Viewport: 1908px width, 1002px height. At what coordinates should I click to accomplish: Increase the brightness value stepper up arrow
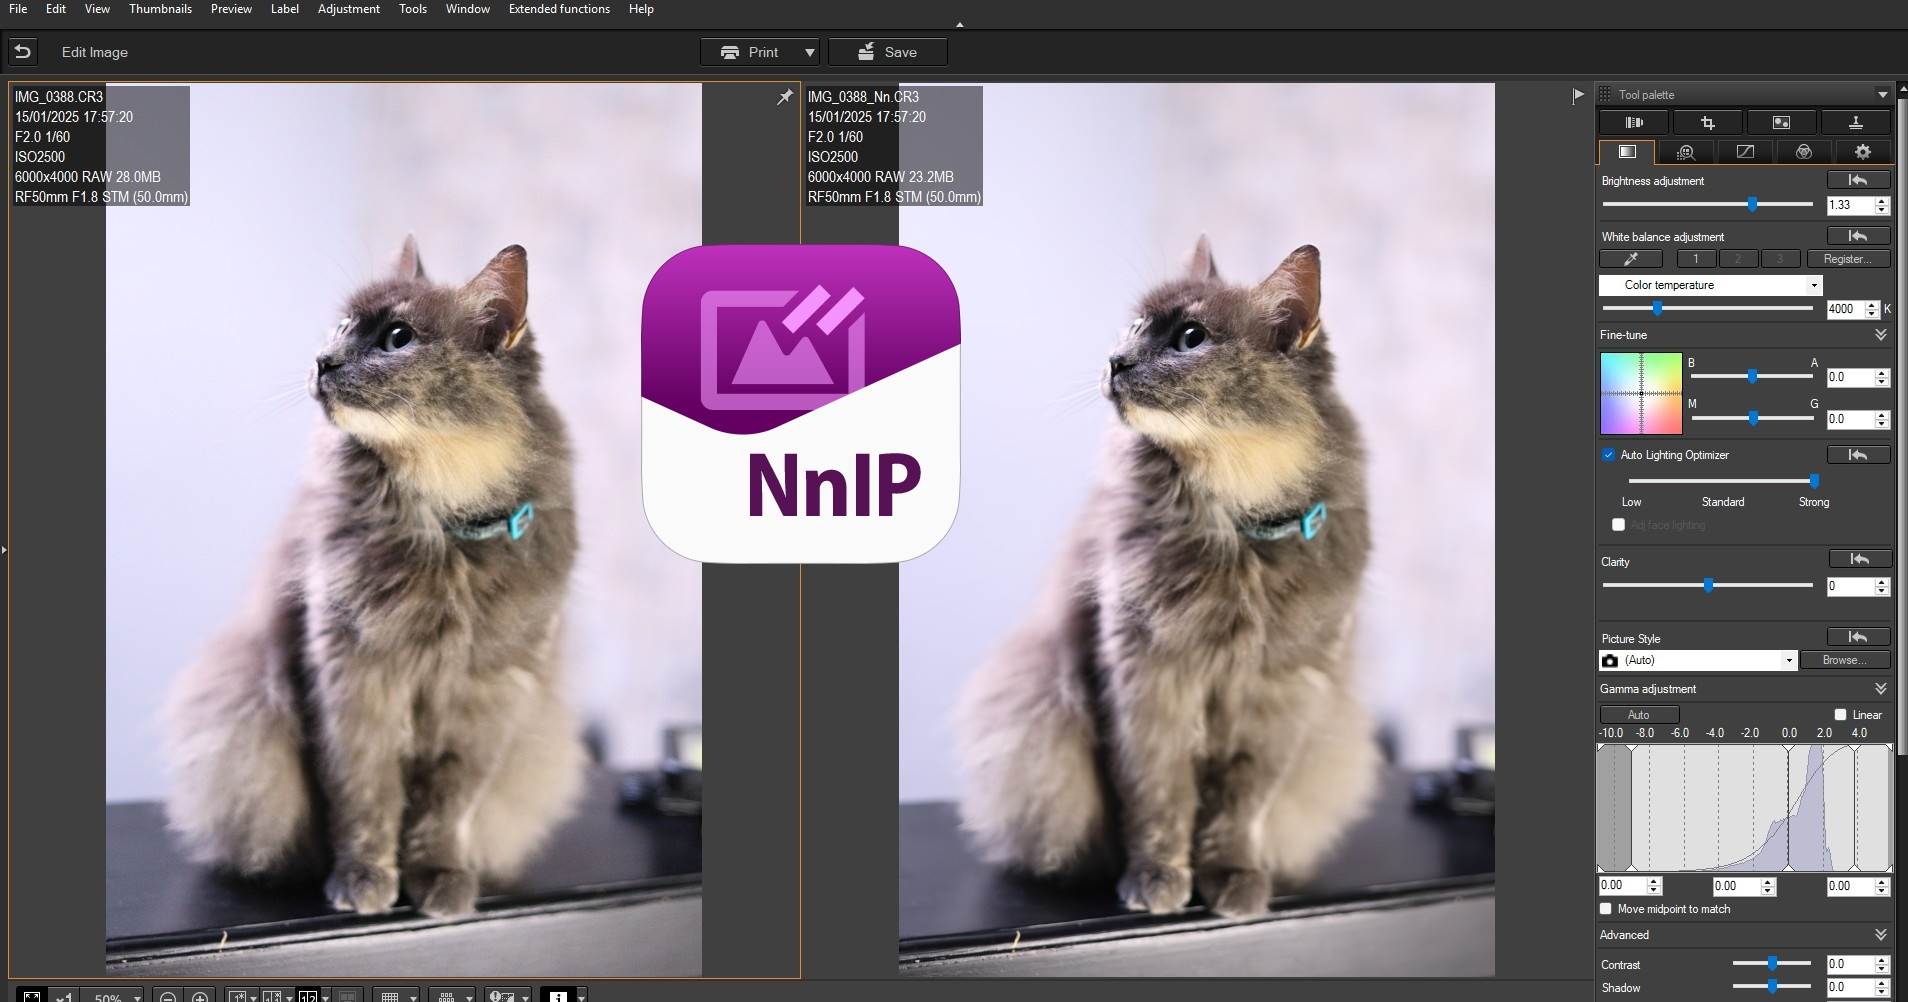1882,200
